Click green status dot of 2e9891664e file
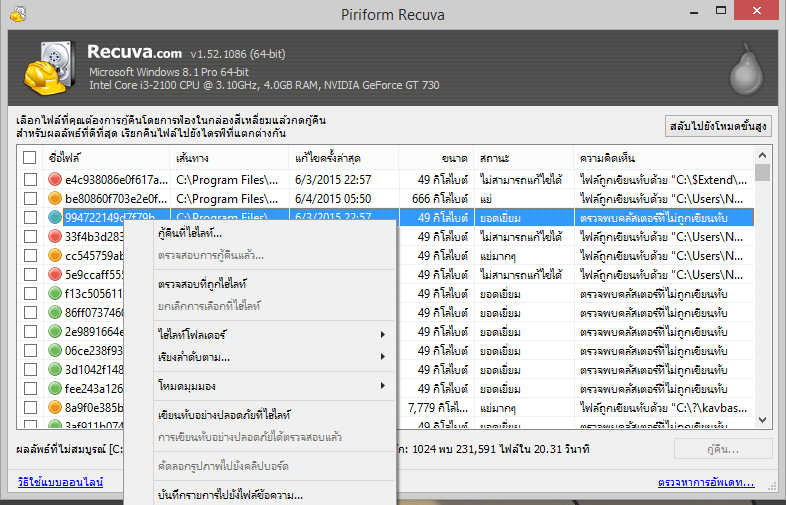The width and height of the screenshot is (786, 505). point(55,331)
